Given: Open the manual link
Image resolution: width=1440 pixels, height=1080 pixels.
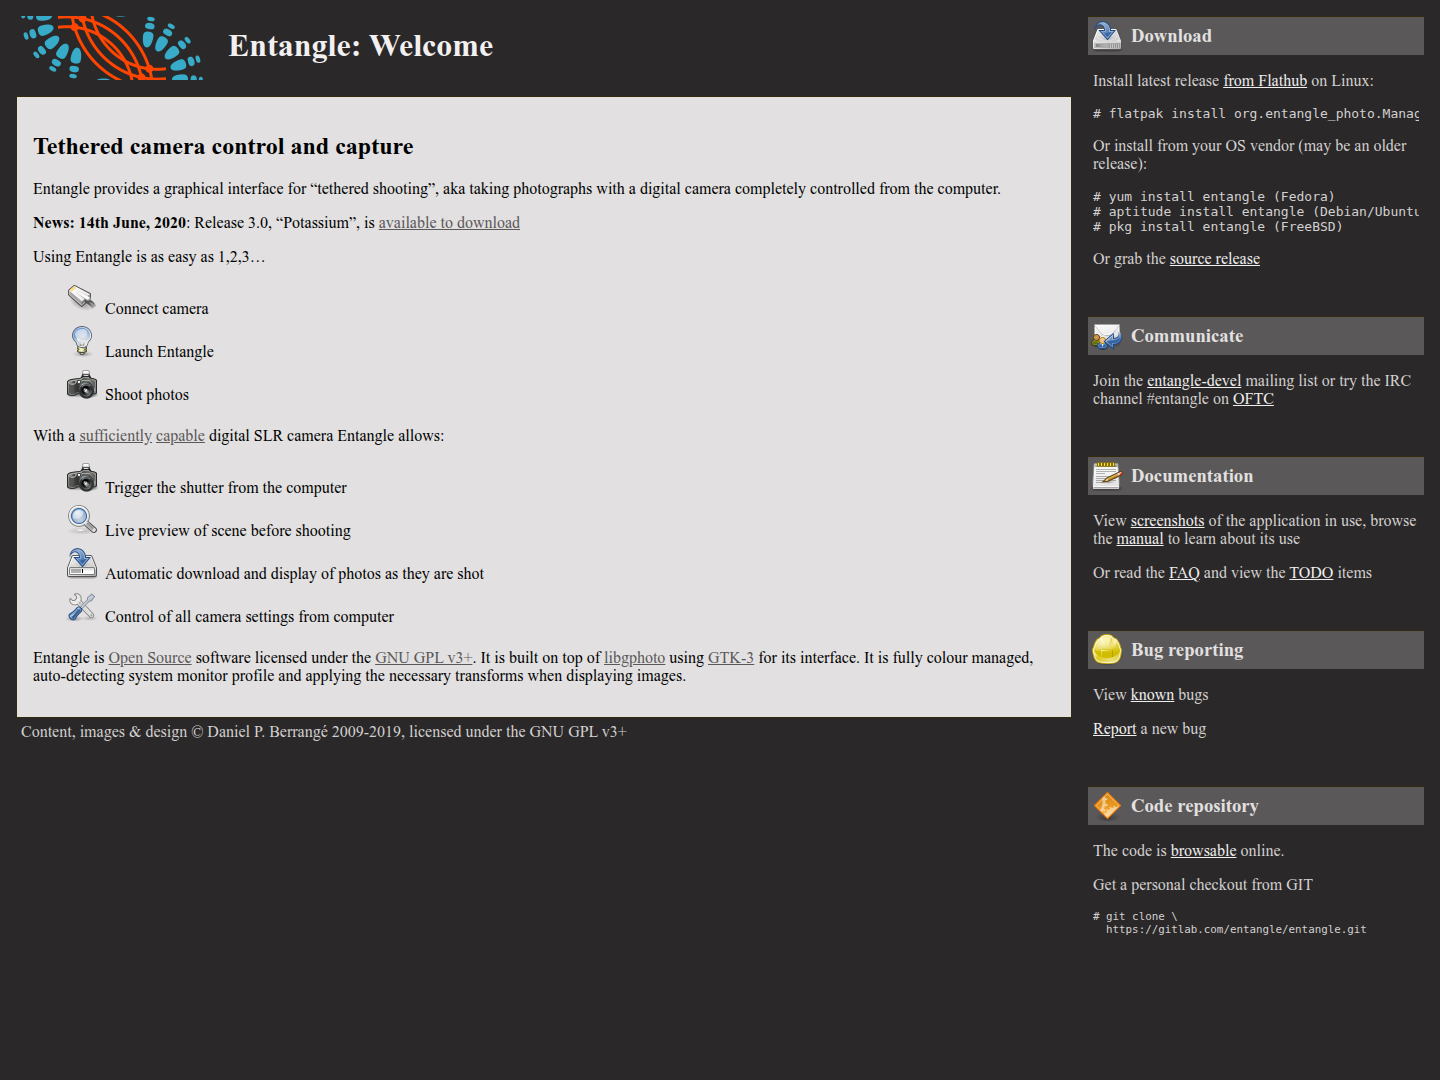Looking at the screenshot, I should tap(1140, 539).
